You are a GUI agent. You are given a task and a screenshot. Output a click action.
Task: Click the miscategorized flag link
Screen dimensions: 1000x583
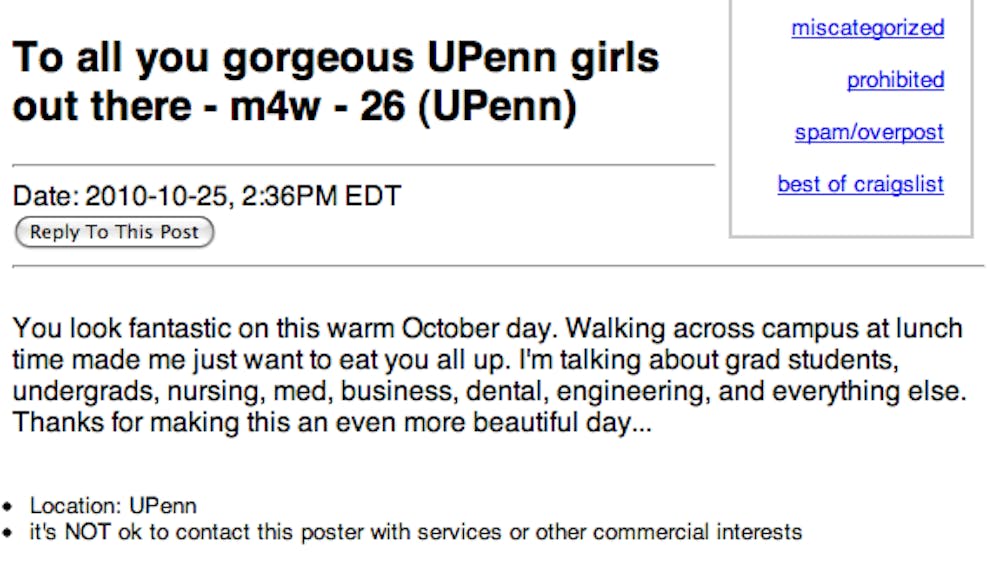tap(867, 28)
